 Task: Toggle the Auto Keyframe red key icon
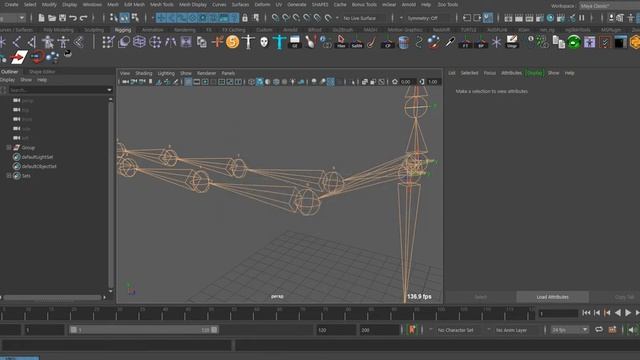click(412, 330)
